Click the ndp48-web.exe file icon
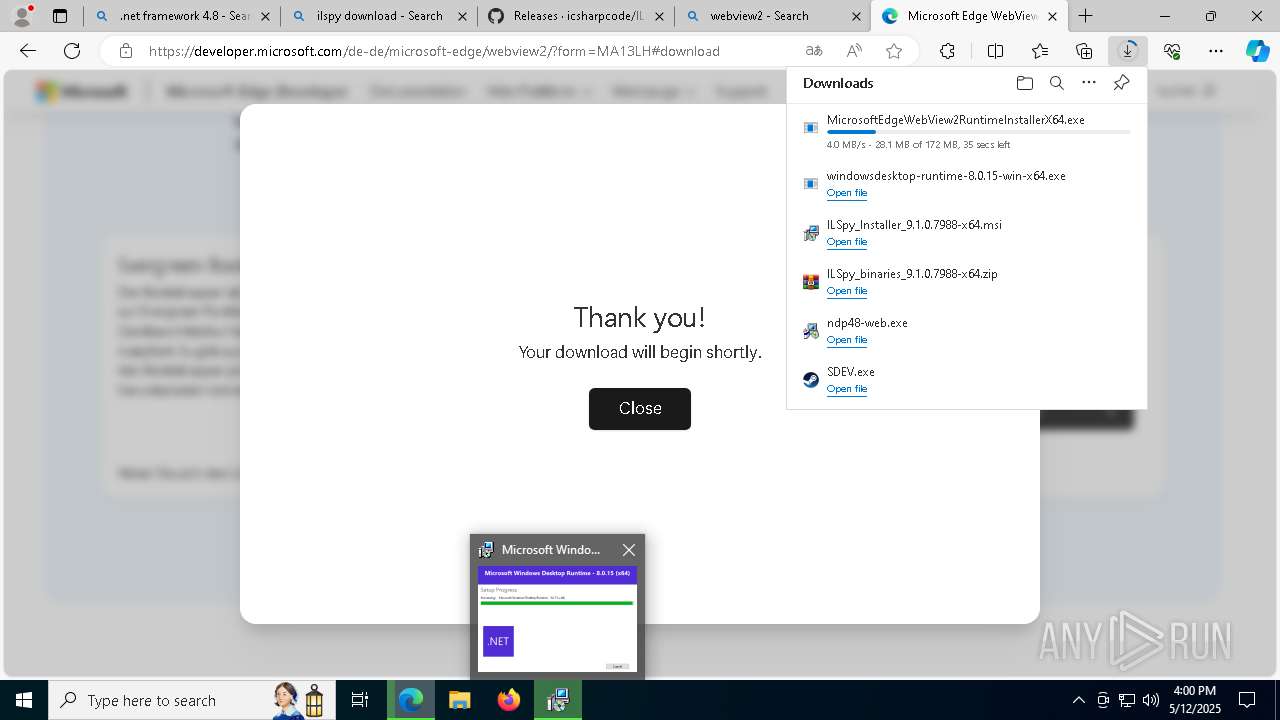 click(811, 331)
